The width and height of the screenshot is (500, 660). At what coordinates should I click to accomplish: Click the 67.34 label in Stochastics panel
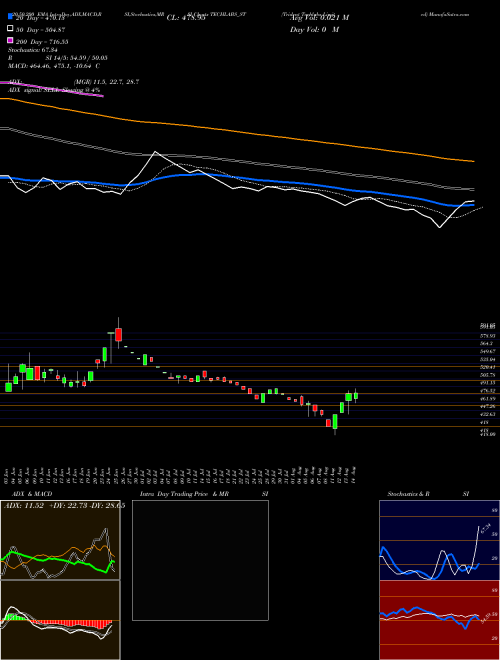coord(486,528)
